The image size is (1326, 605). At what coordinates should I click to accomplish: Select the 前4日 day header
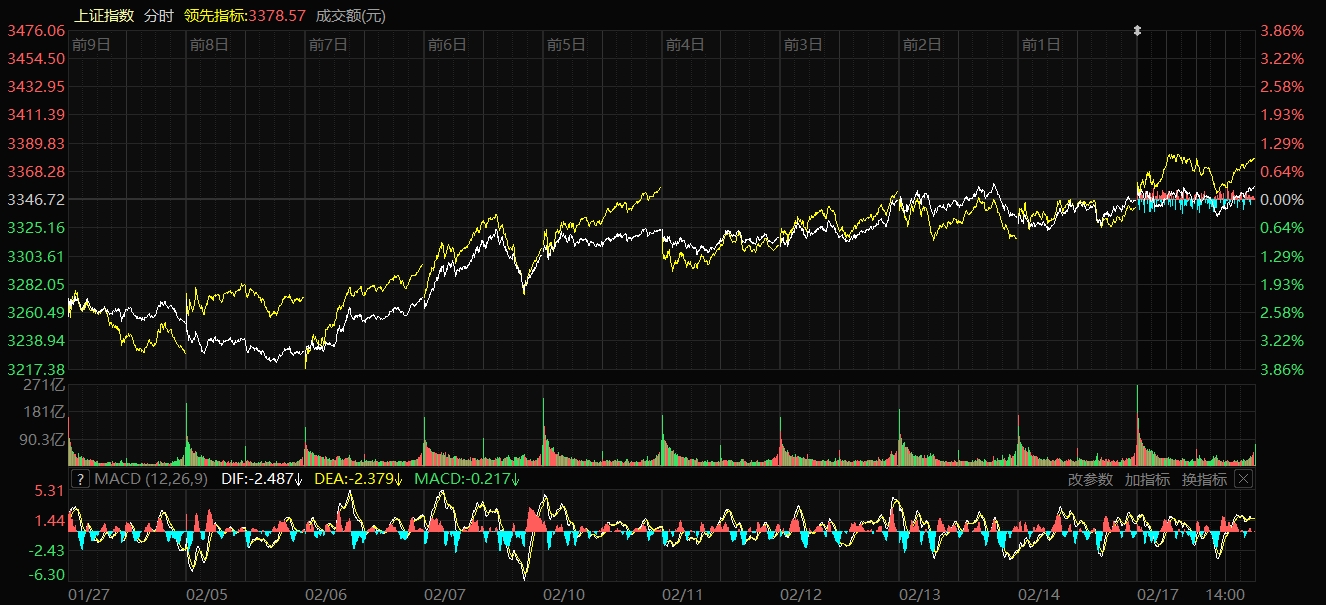click(x=685, y=44)
